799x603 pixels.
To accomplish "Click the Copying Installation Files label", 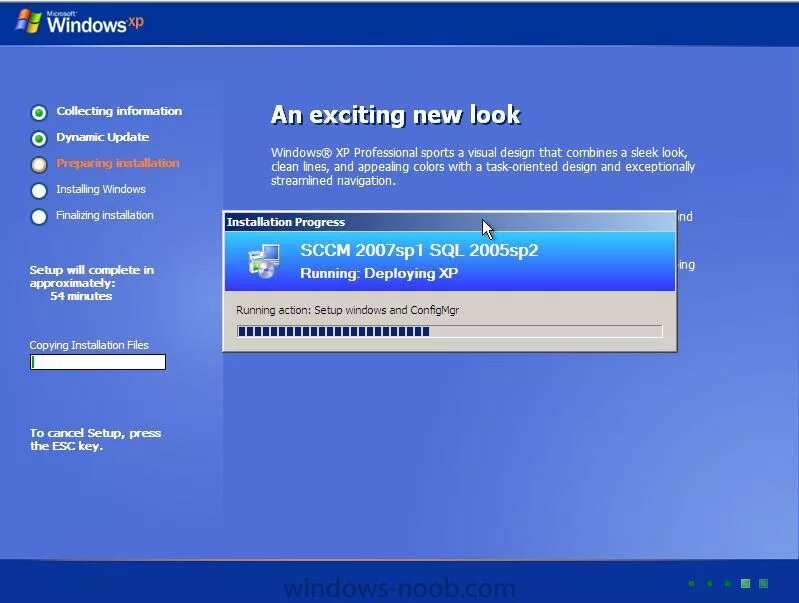I will pyautogui.click(x=89, y=345).
